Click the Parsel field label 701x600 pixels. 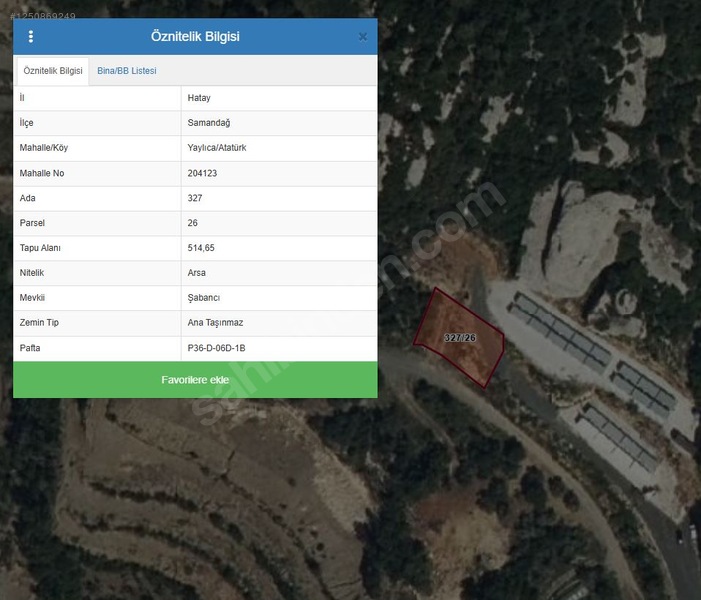tap(32, 223)
